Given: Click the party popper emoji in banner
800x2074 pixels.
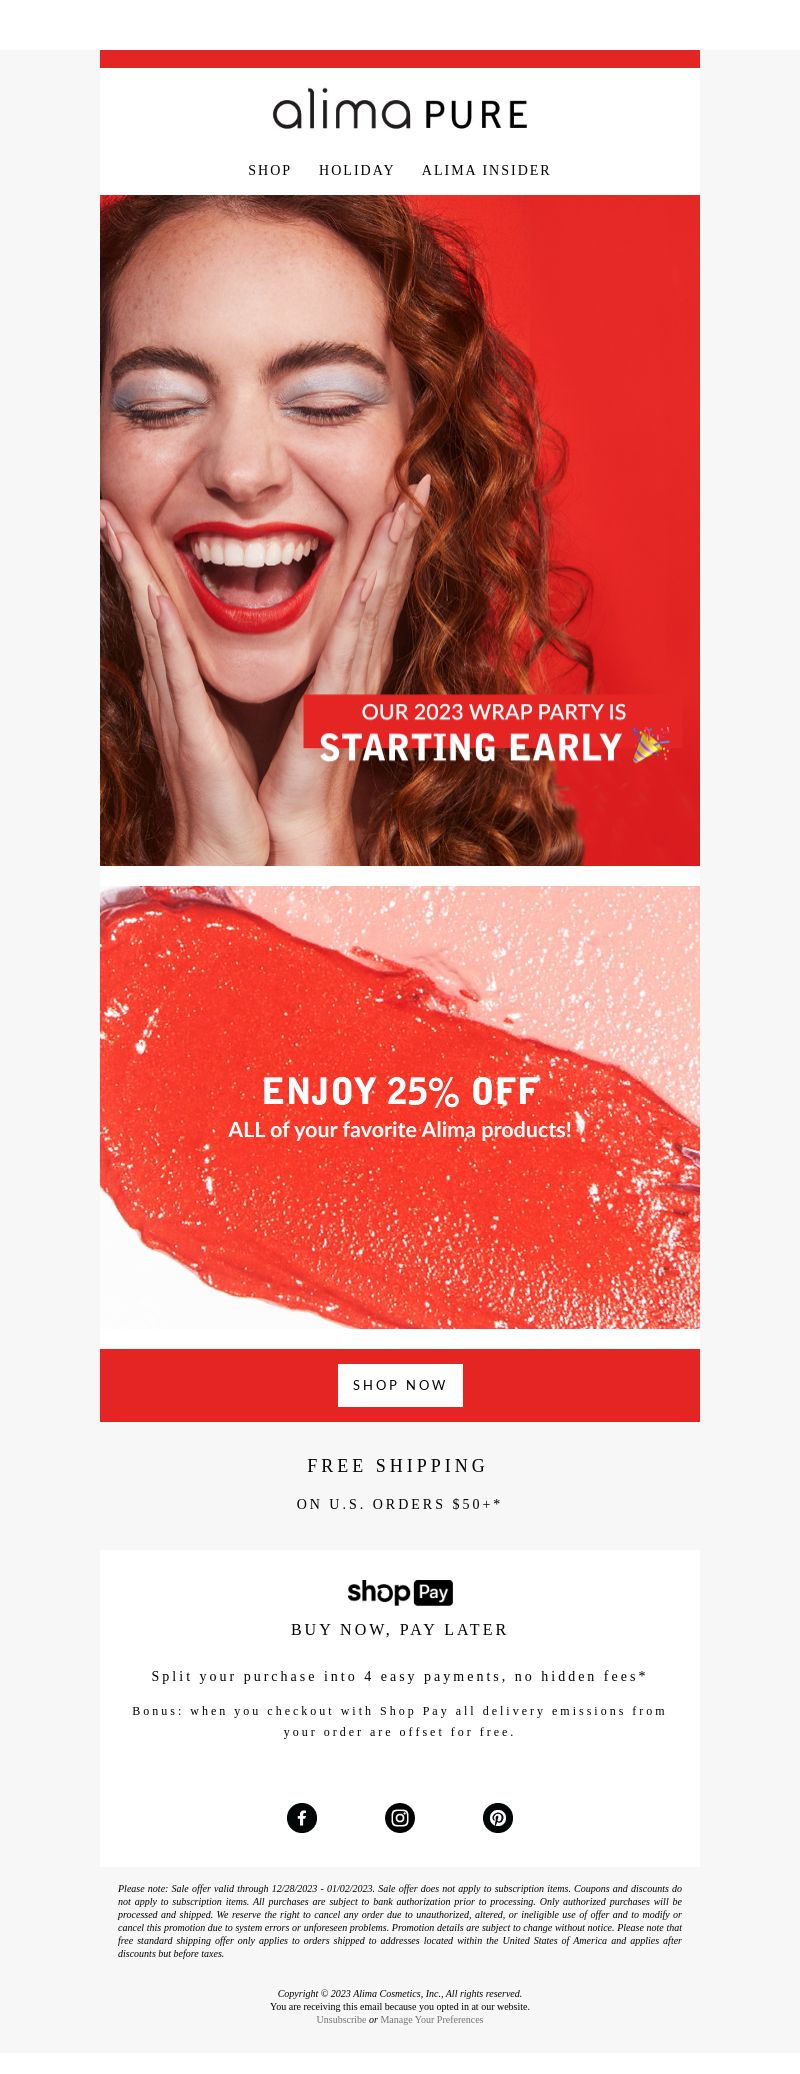Looking at the screenshot, I should coord(651,745).
